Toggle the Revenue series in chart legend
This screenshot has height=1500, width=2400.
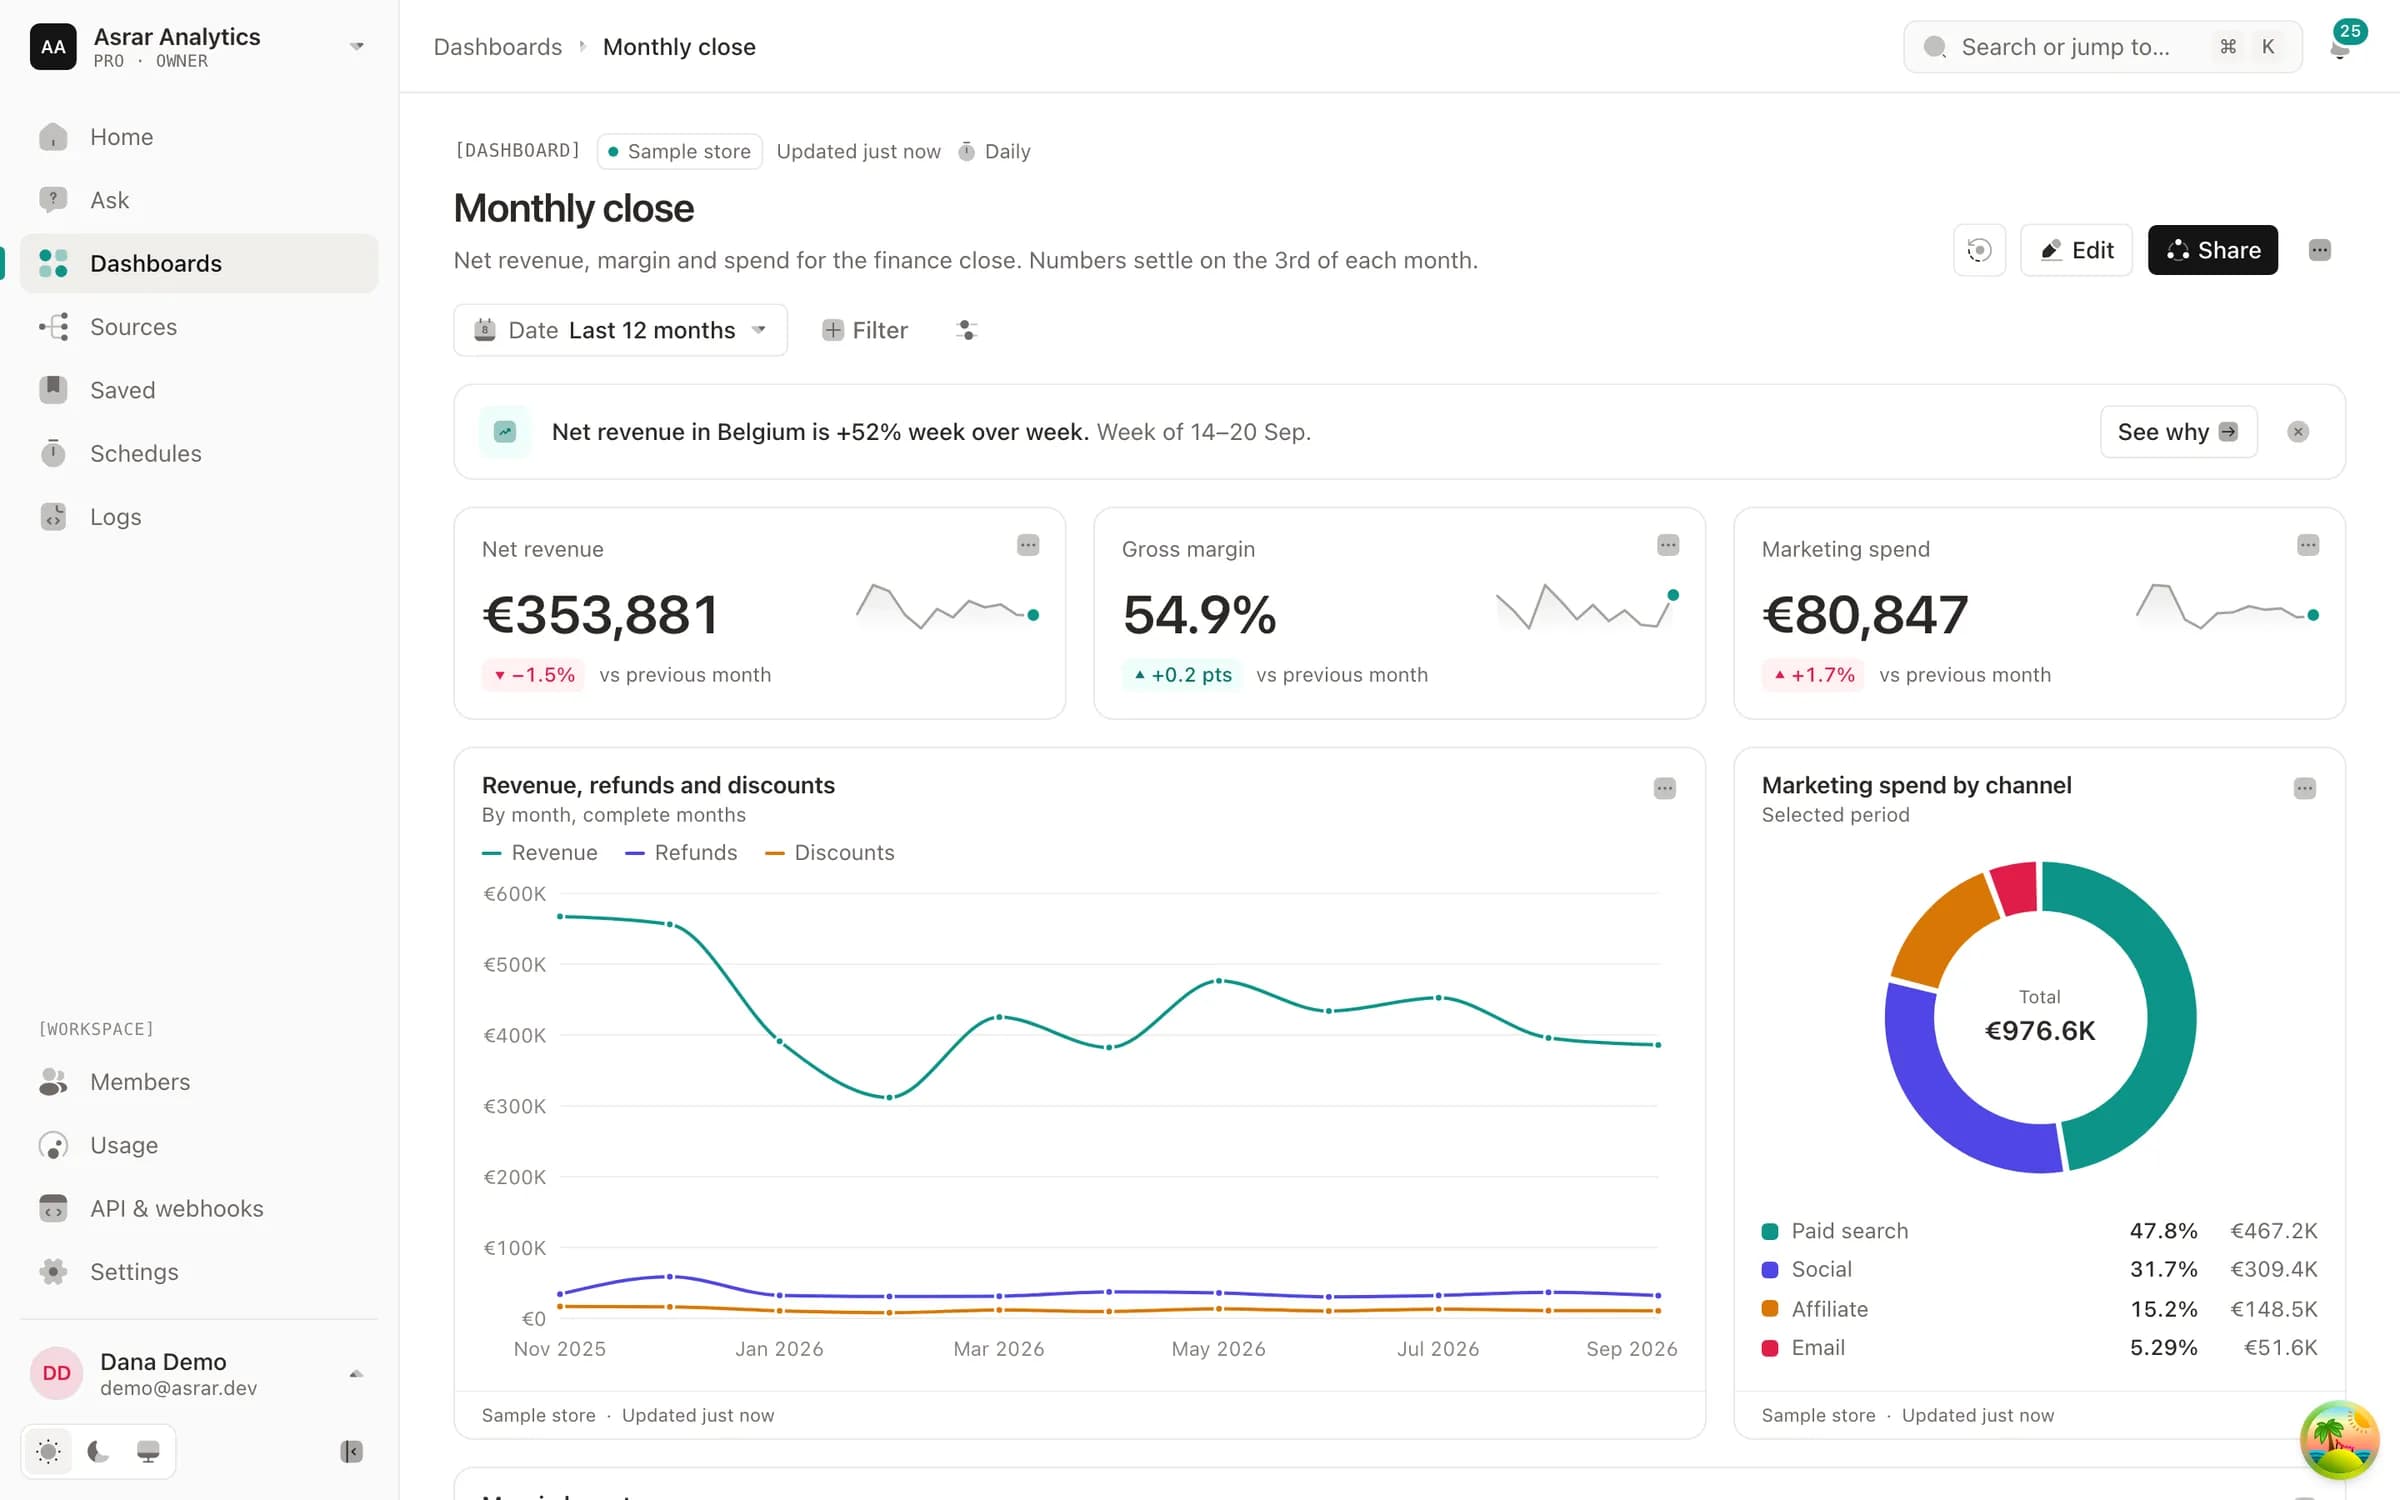pyautogui.click(x=539, y=853)
